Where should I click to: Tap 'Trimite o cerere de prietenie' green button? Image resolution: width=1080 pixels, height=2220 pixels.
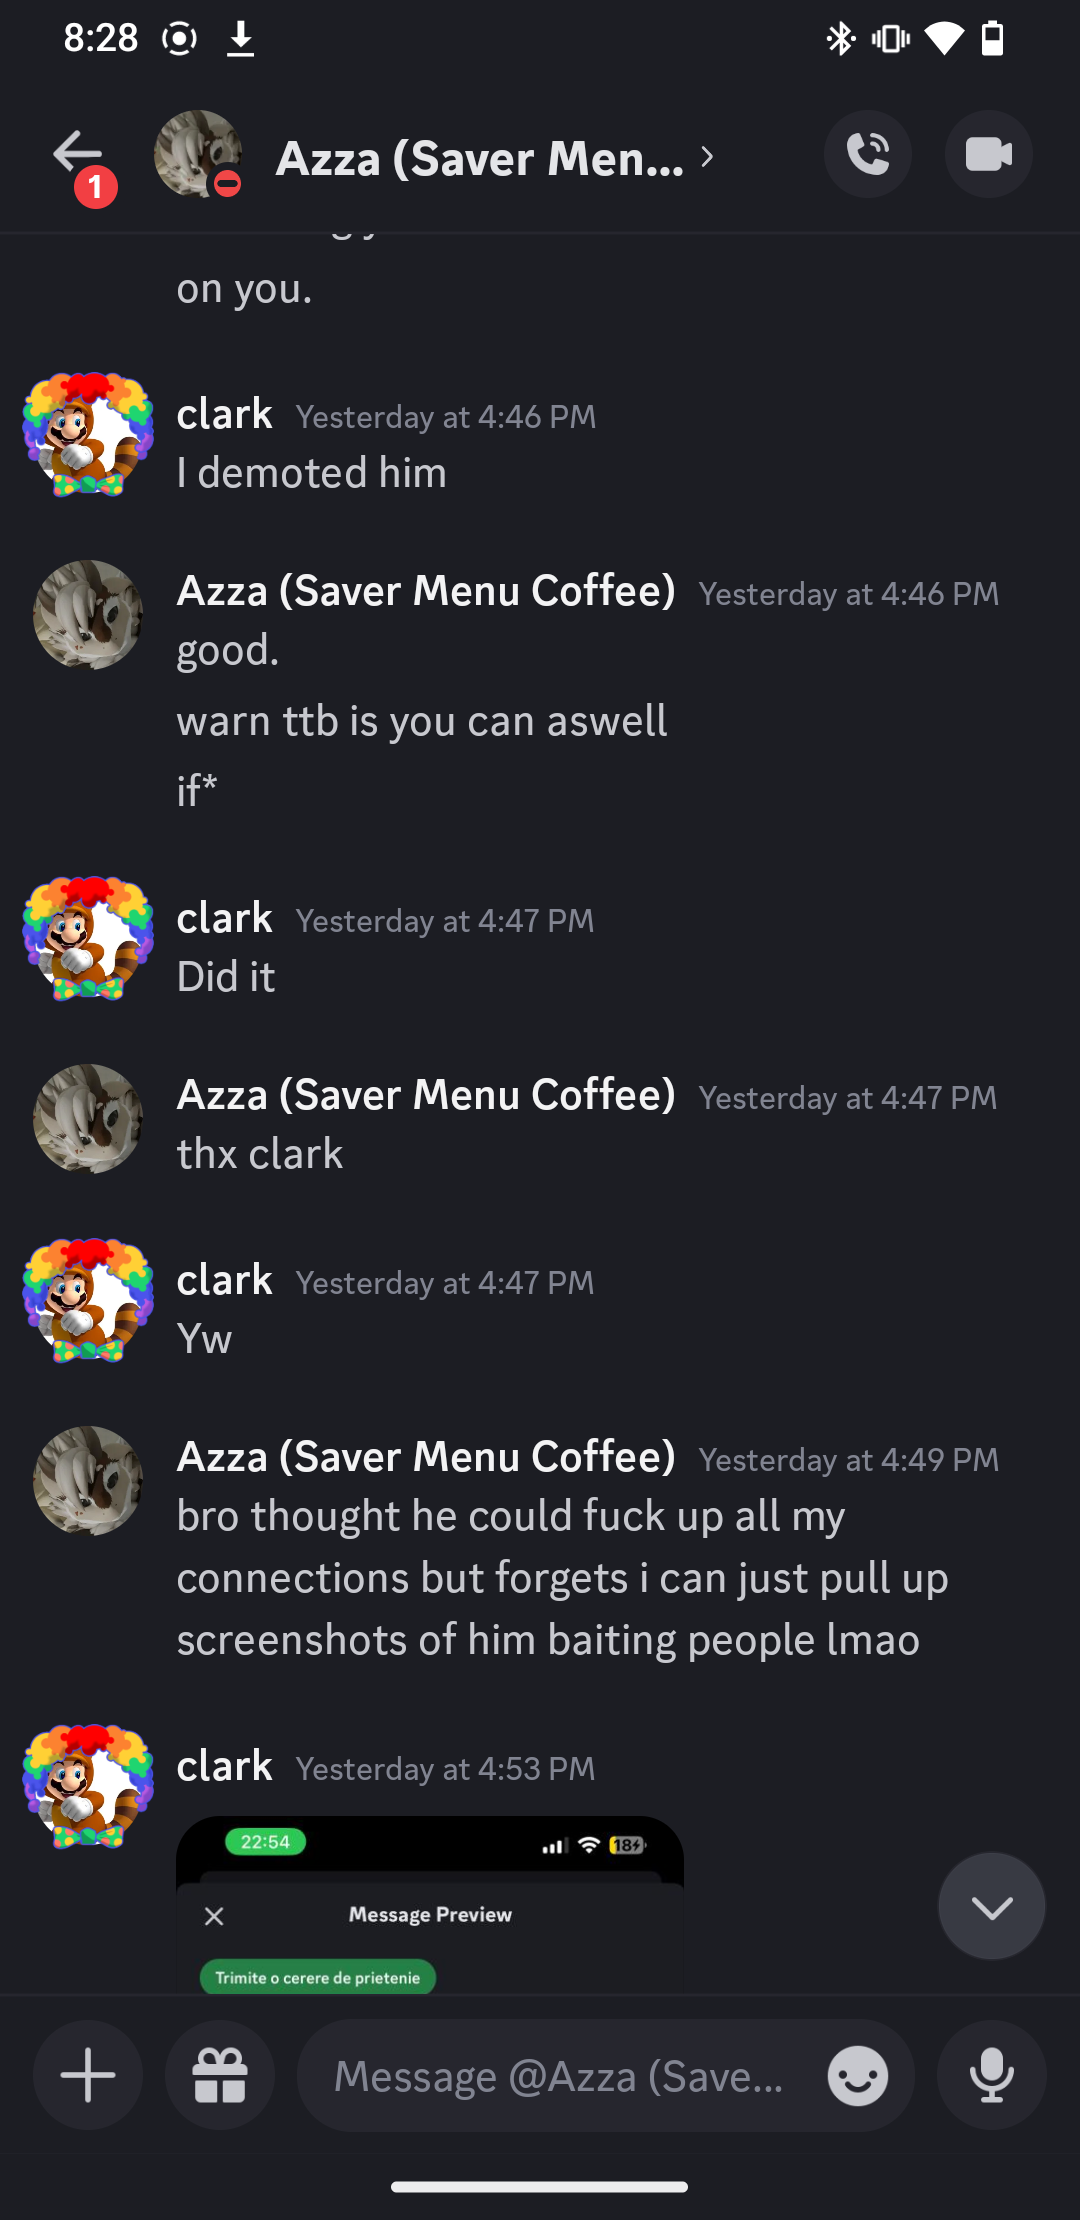click(318, 1977)
